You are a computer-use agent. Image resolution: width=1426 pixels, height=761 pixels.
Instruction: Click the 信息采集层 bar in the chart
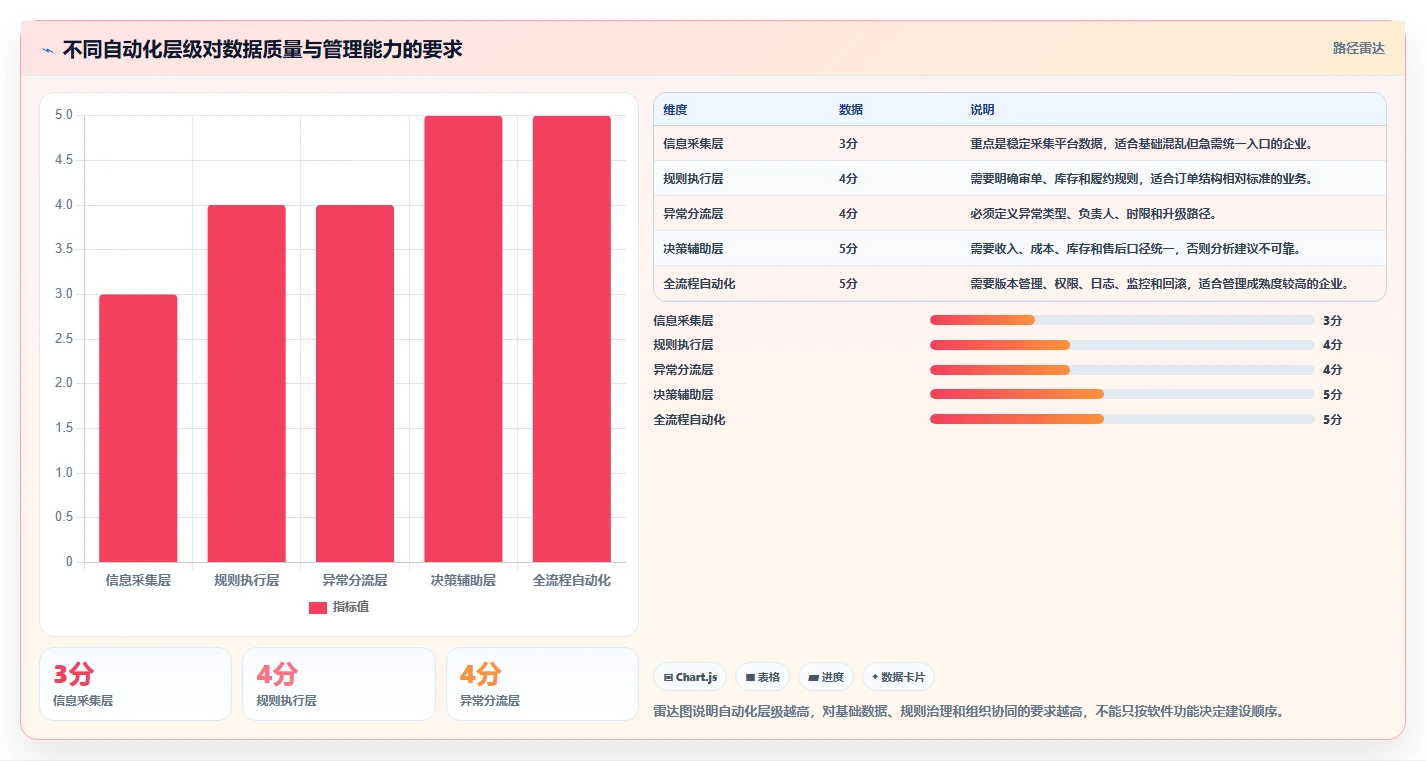click(138, 428)
